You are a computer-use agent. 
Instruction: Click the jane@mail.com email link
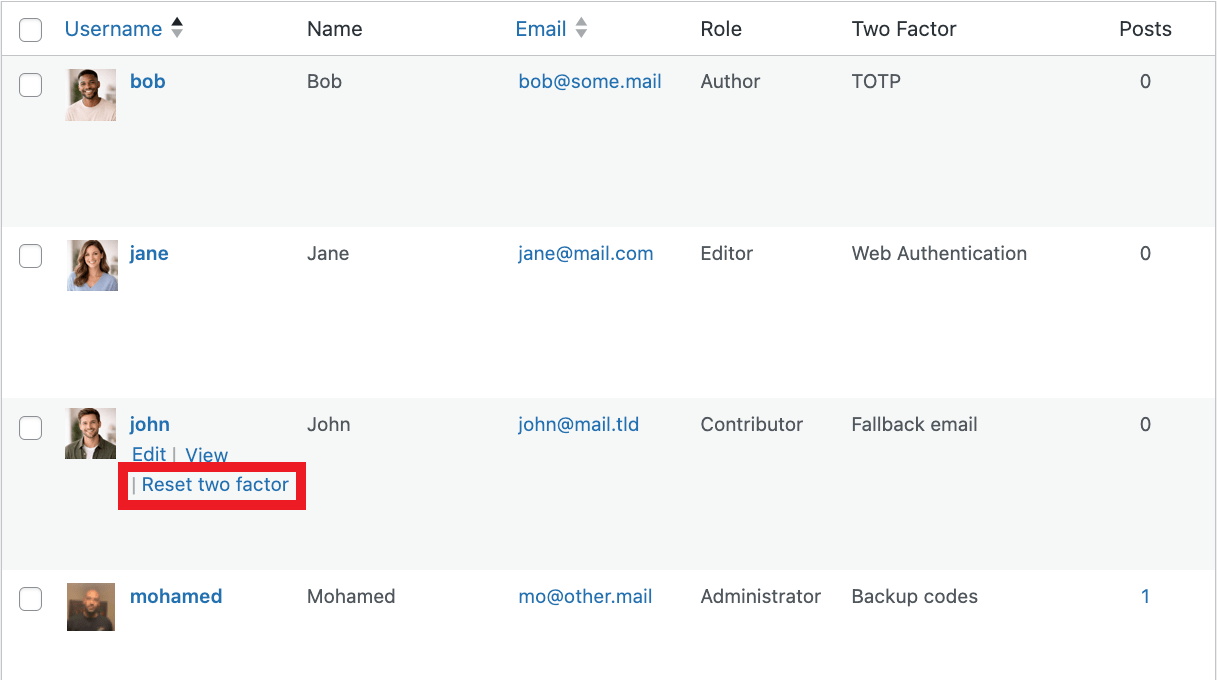point(585,253)
